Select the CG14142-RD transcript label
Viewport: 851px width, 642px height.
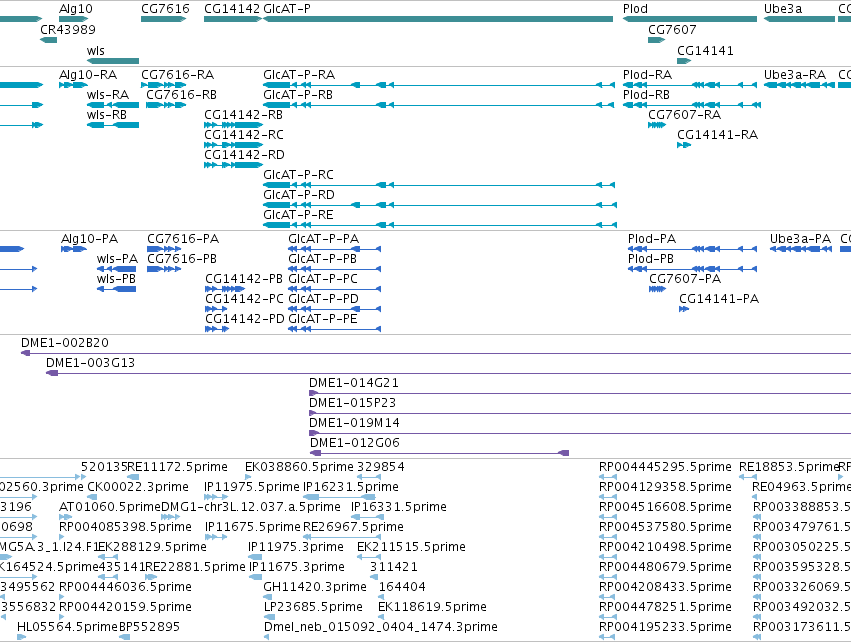[244, 155]
